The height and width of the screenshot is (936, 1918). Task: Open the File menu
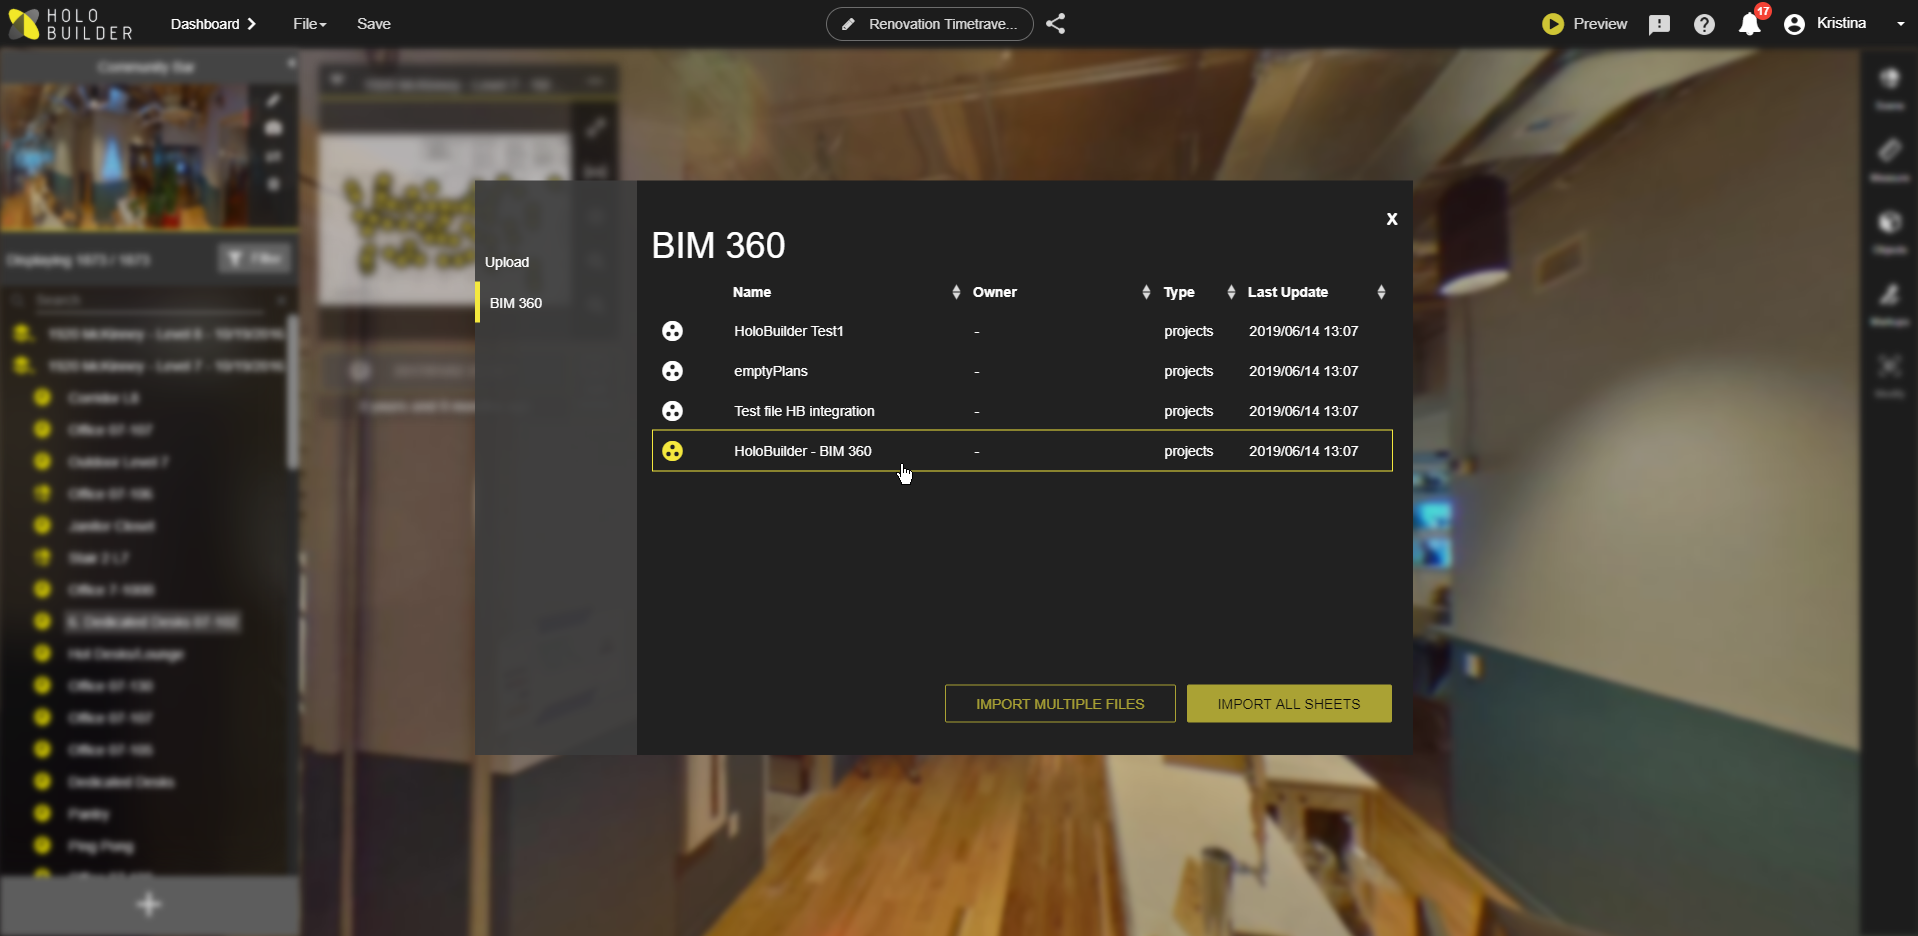click(x=309, y=24)
